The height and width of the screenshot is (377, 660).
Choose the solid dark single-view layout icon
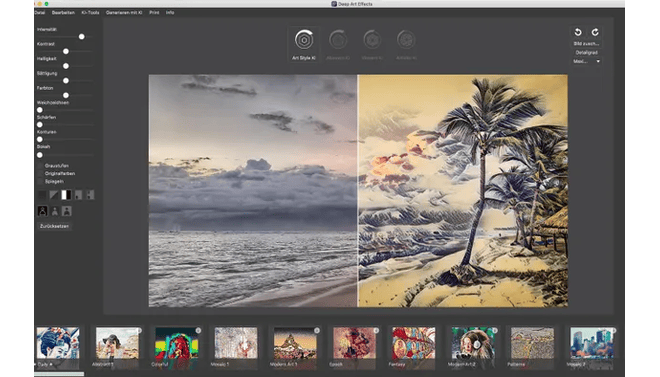coord(42,195)
